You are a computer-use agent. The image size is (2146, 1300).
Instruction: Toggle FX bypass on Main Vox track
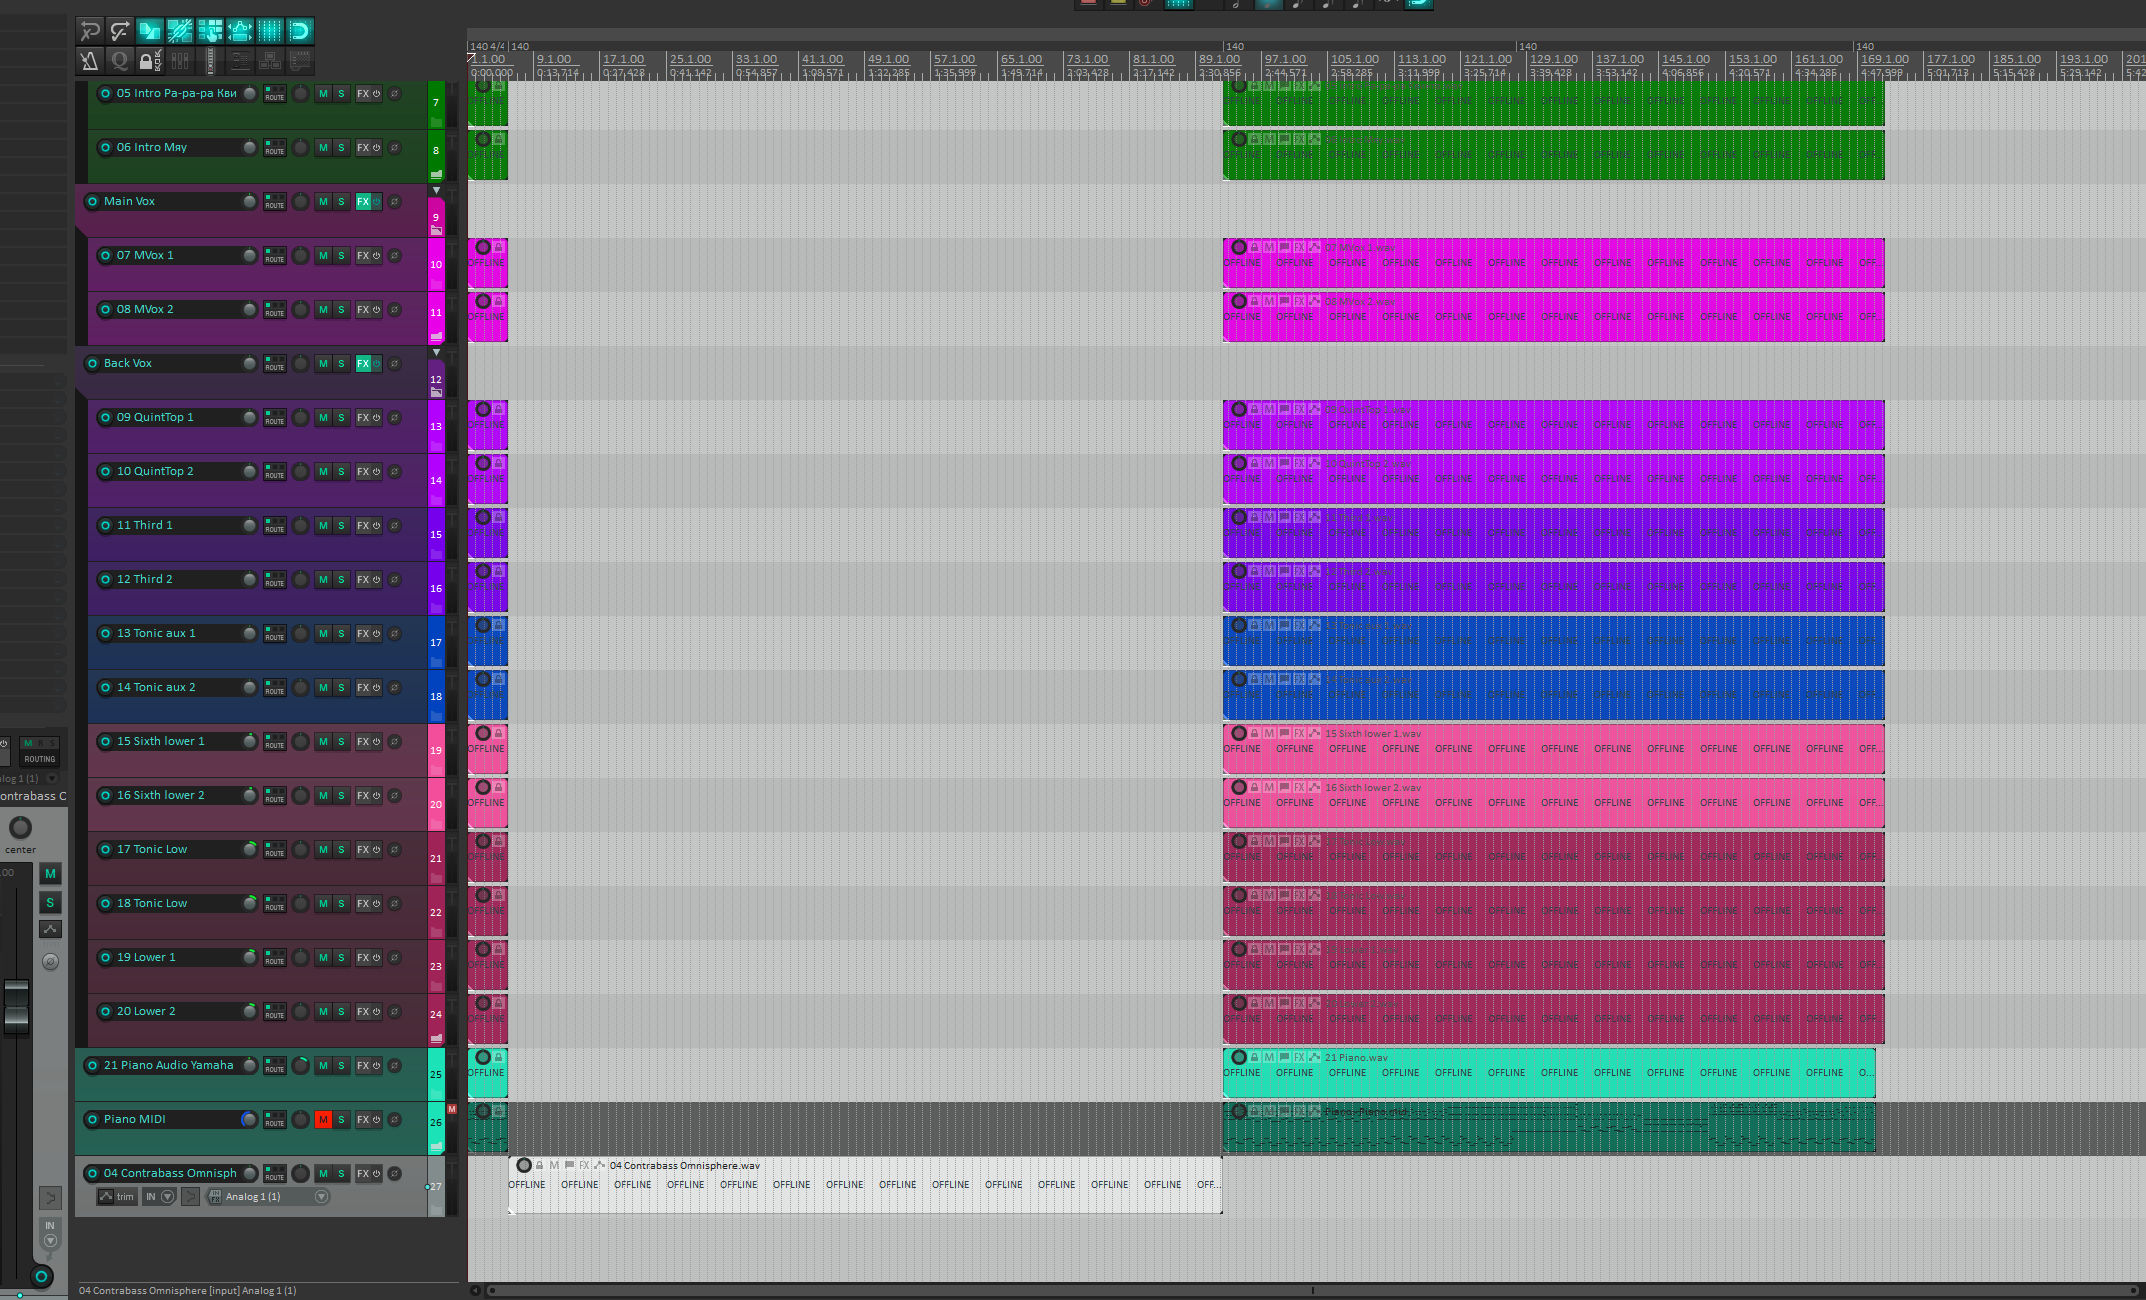point(377,202)
